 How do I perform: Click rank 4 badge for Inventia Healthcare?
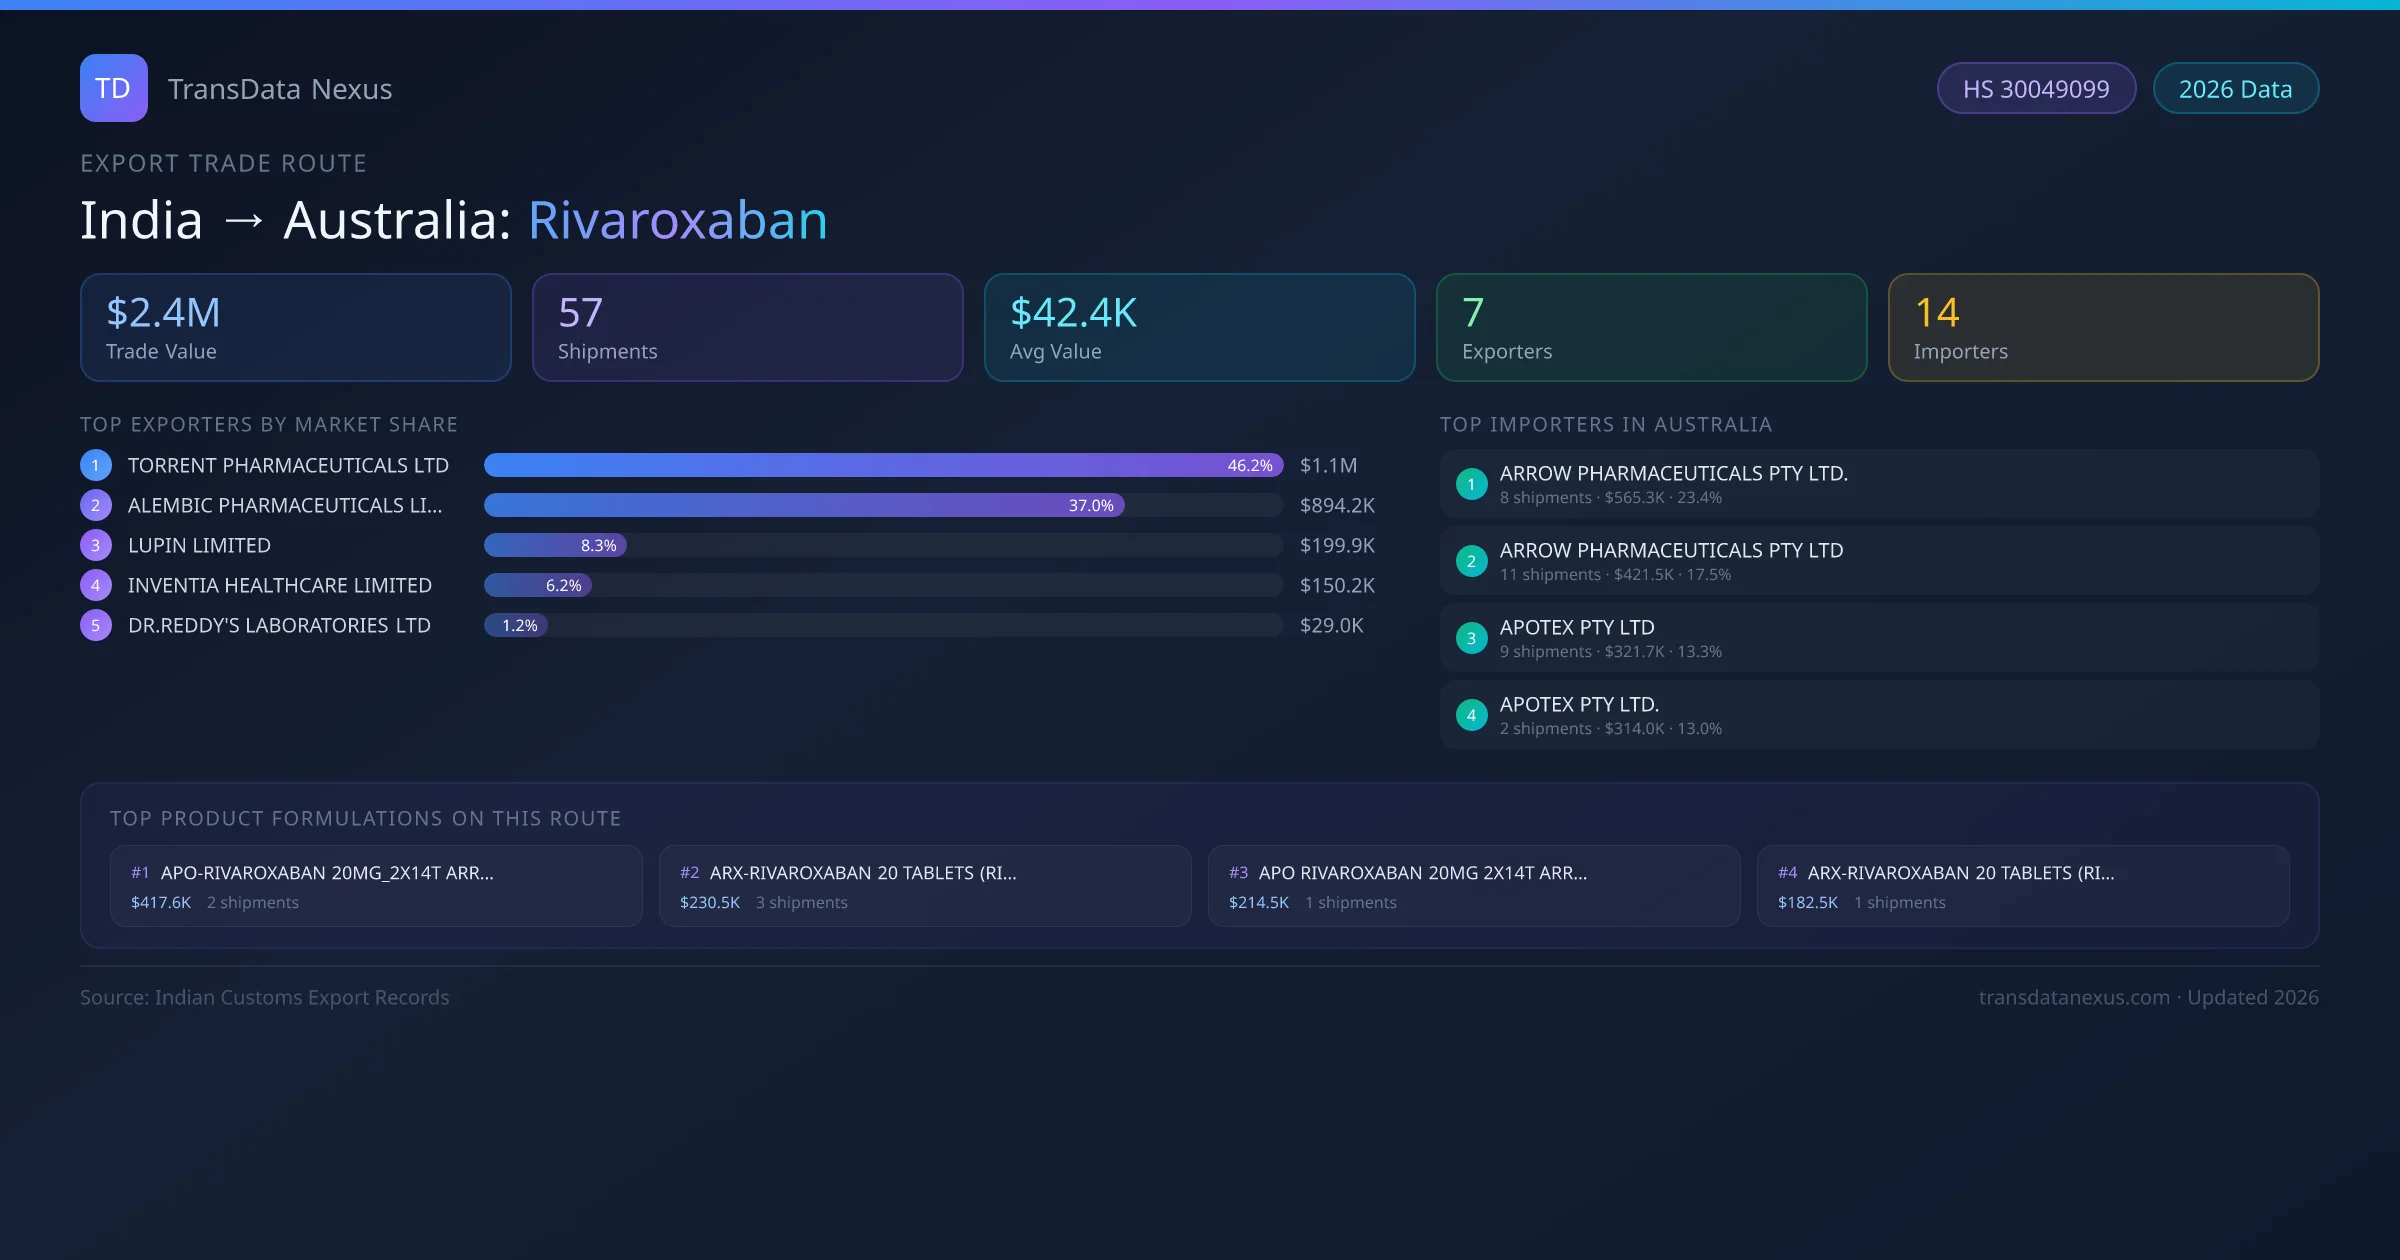click(96, 585)
